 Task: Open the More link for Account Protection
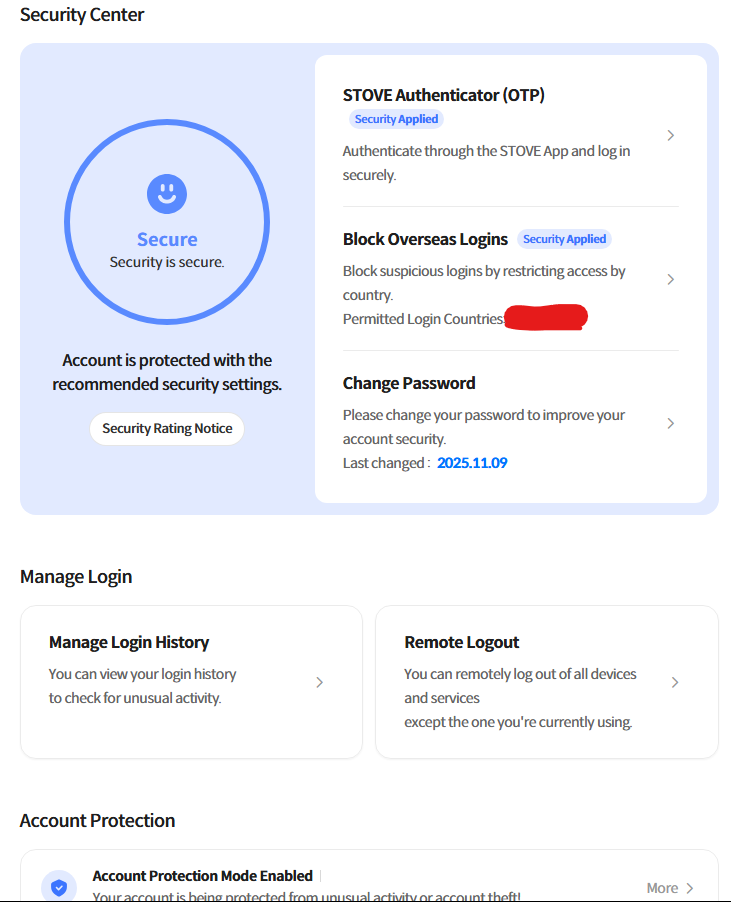(x=662, y=888)
